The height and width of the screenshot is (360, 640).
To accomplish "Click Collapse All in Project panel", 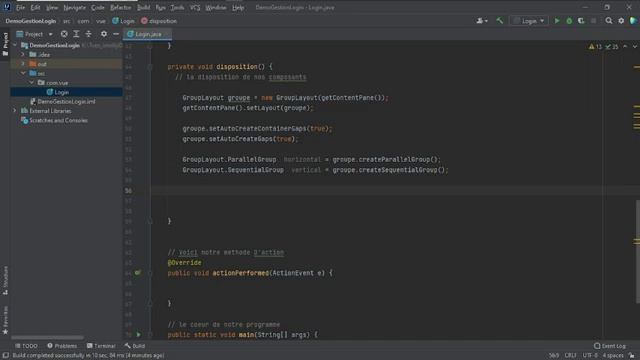I will point(89,34).
